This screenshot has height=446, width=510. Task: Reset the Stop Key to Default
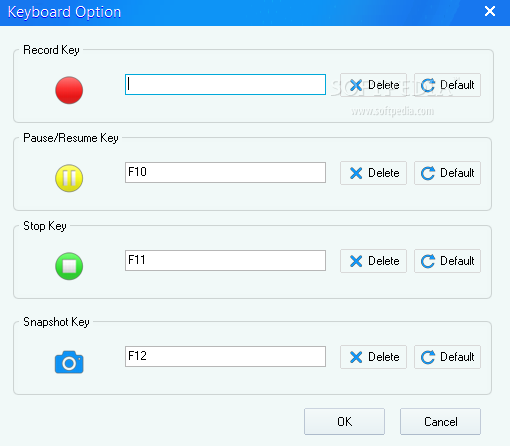pos(447,261)
